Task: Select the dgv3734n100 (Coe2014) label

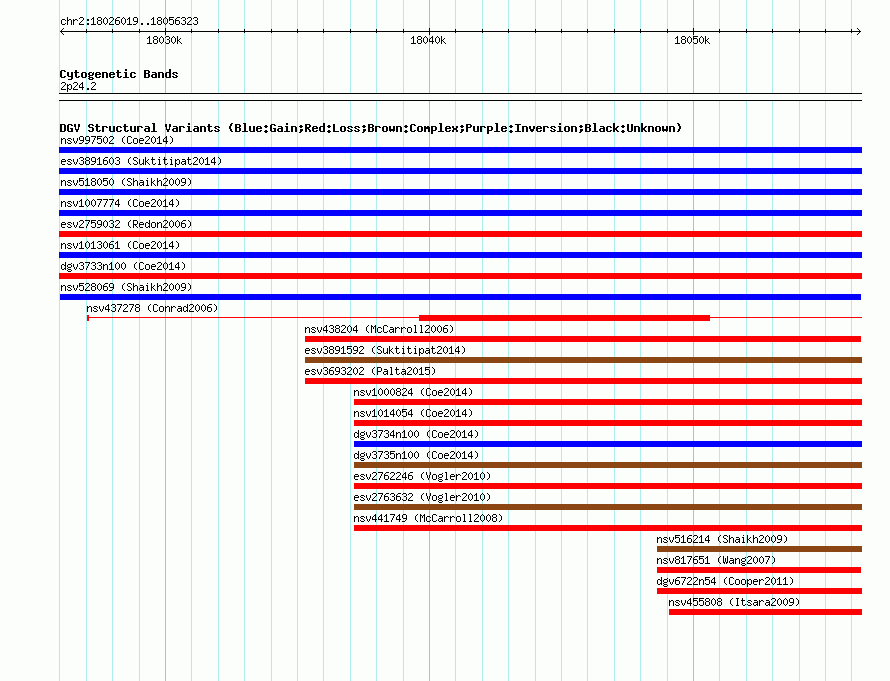Action: click(416, 434)
